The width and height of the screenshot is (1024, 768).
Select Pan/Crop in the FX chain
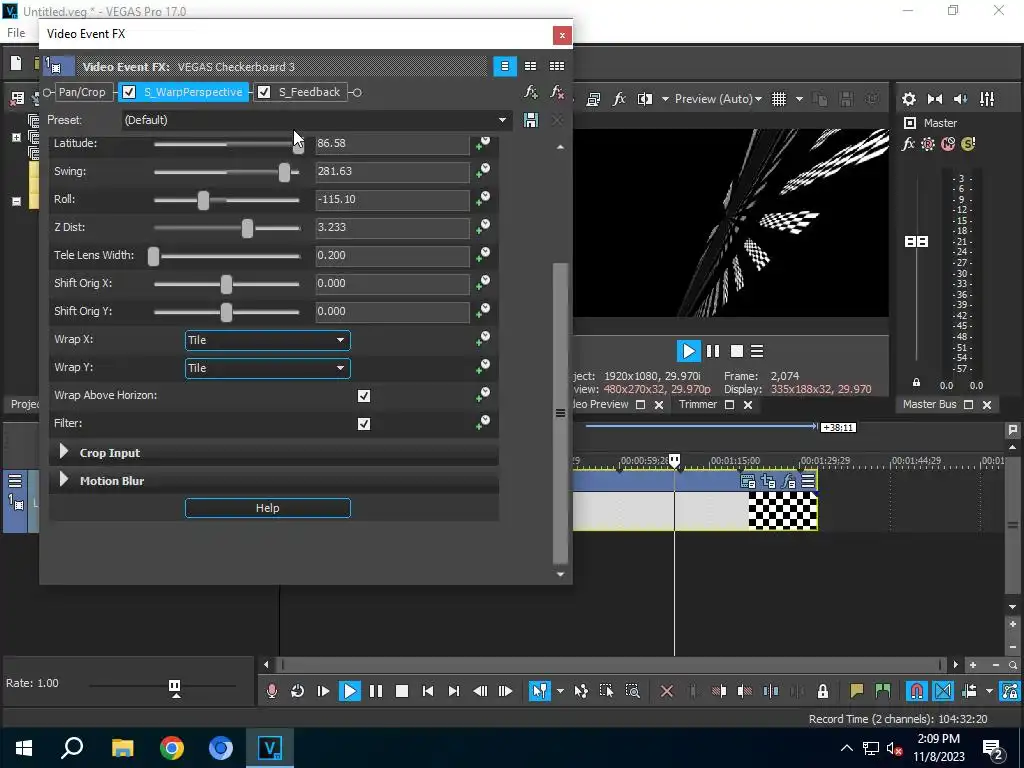click(x=82, y=92)
